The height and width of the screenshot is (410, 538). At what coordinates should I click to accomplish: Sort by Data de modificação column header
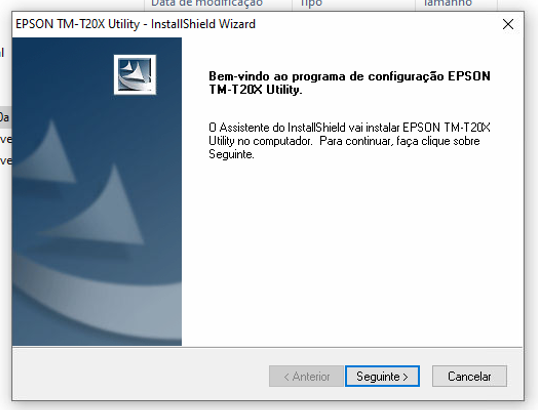[x=207, y=3]
